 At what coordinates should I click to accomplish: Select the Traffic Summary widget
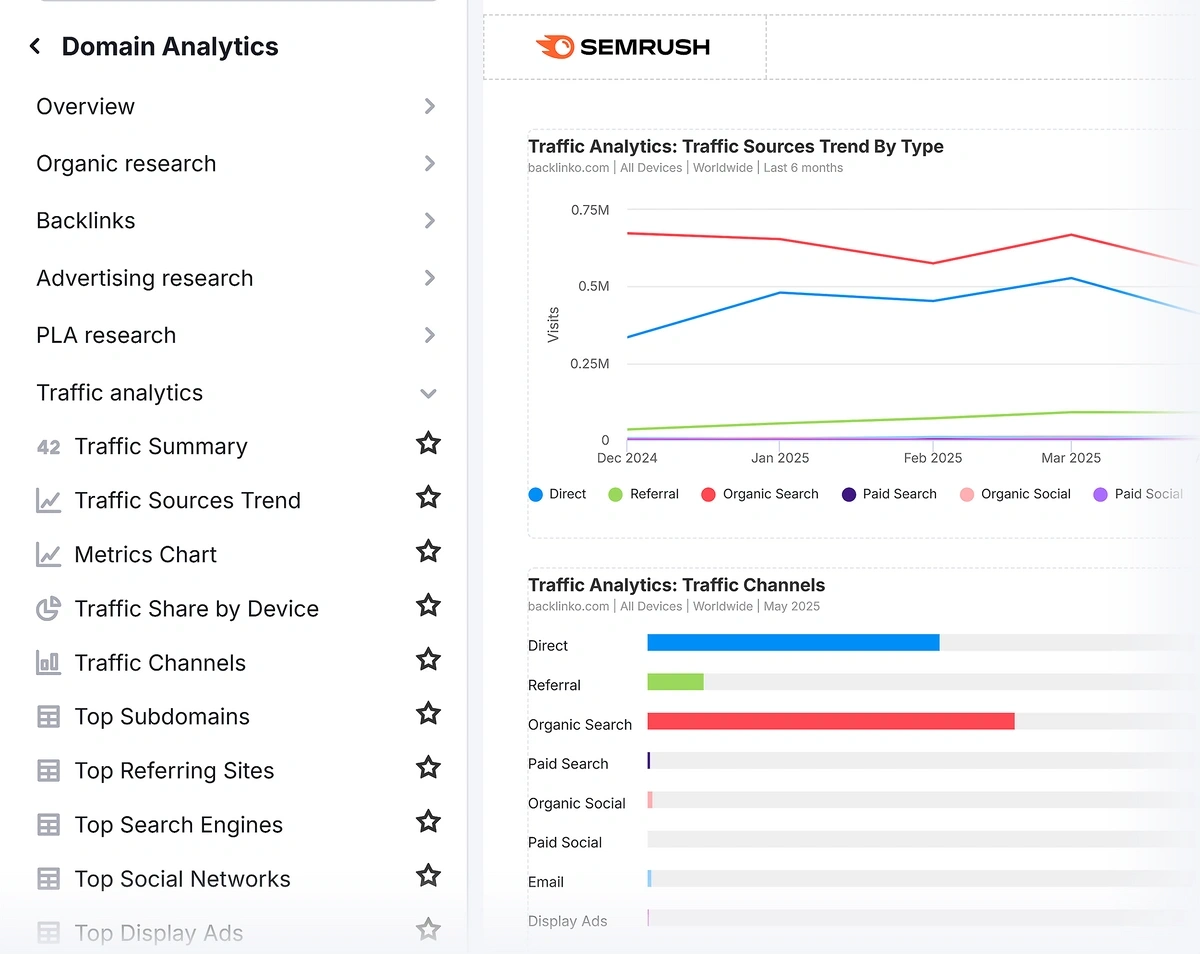[x=161, y=447]
